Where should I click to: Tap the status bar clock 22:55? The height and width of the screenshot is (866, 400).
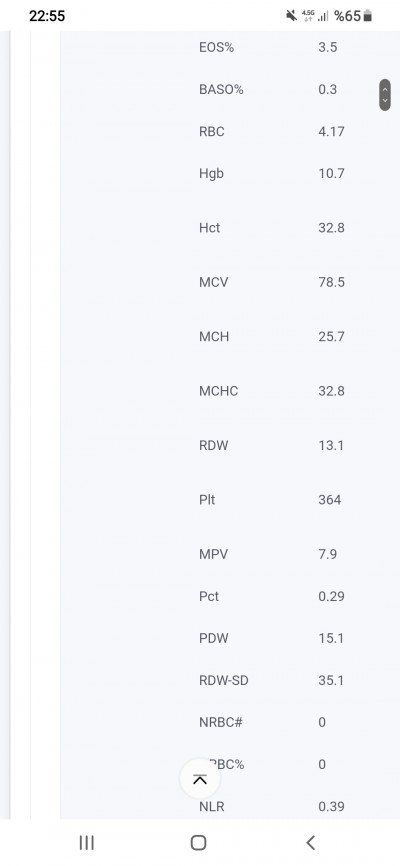[x=47, y=16]
